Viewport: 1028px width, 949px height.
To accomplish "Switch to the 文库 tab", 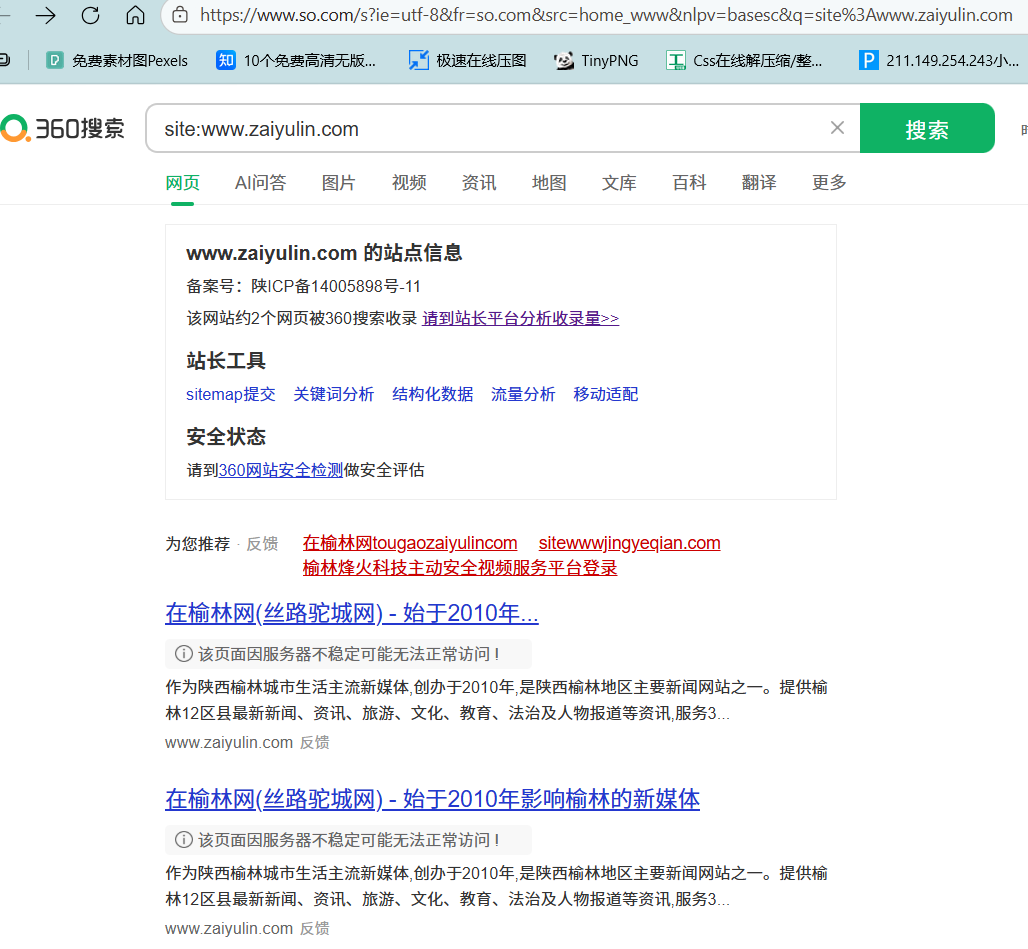I will (619, 183).
